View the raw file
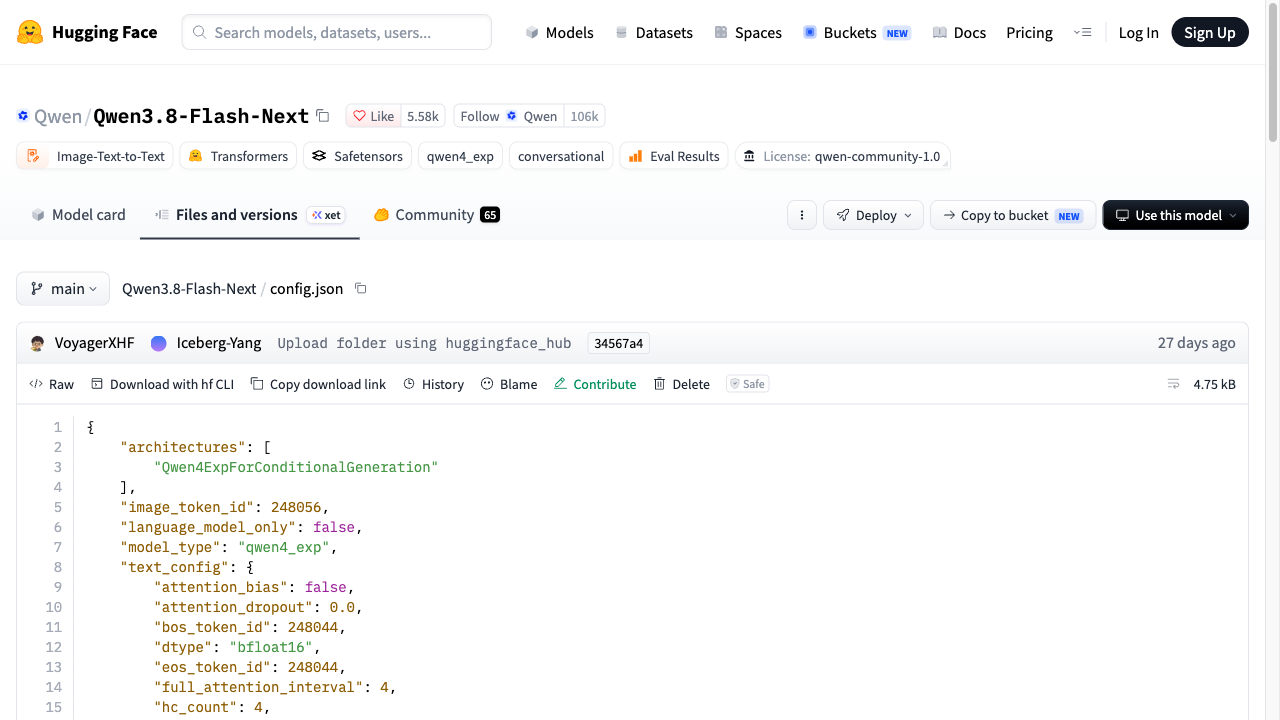Viewport: 1280px width, 720px height. pos(52,384)
